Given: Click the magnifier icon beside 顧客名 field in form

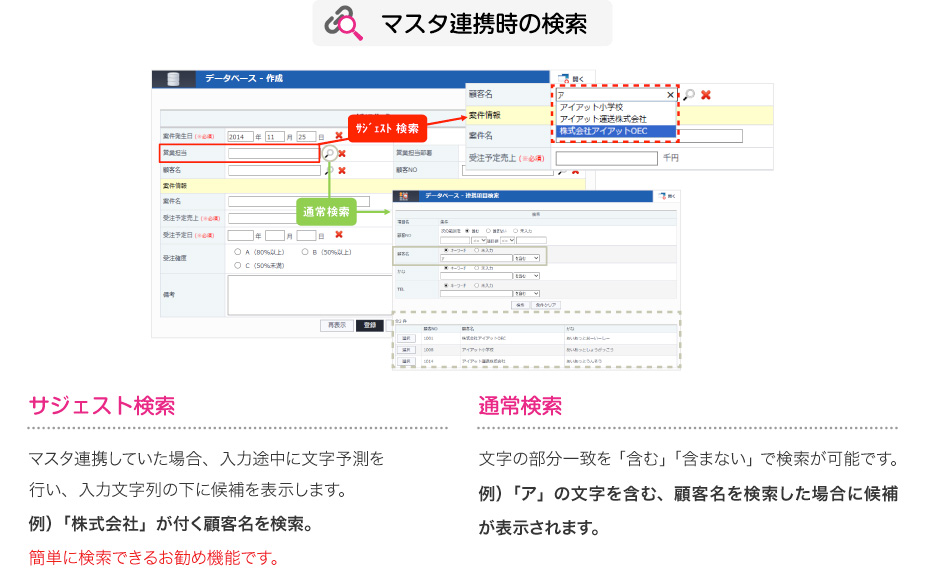Looking at the screenshot, I should point(329,170).
